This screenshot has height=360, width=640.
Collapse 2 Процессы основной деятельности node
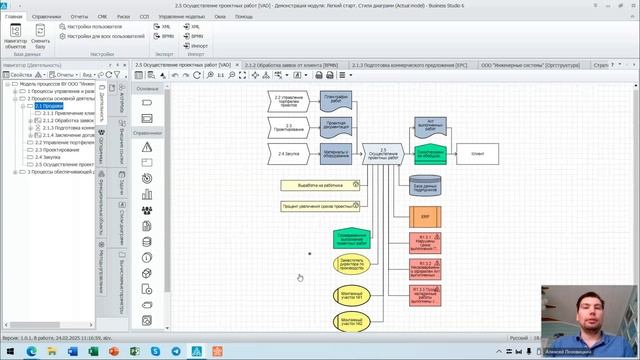(15, 99)
